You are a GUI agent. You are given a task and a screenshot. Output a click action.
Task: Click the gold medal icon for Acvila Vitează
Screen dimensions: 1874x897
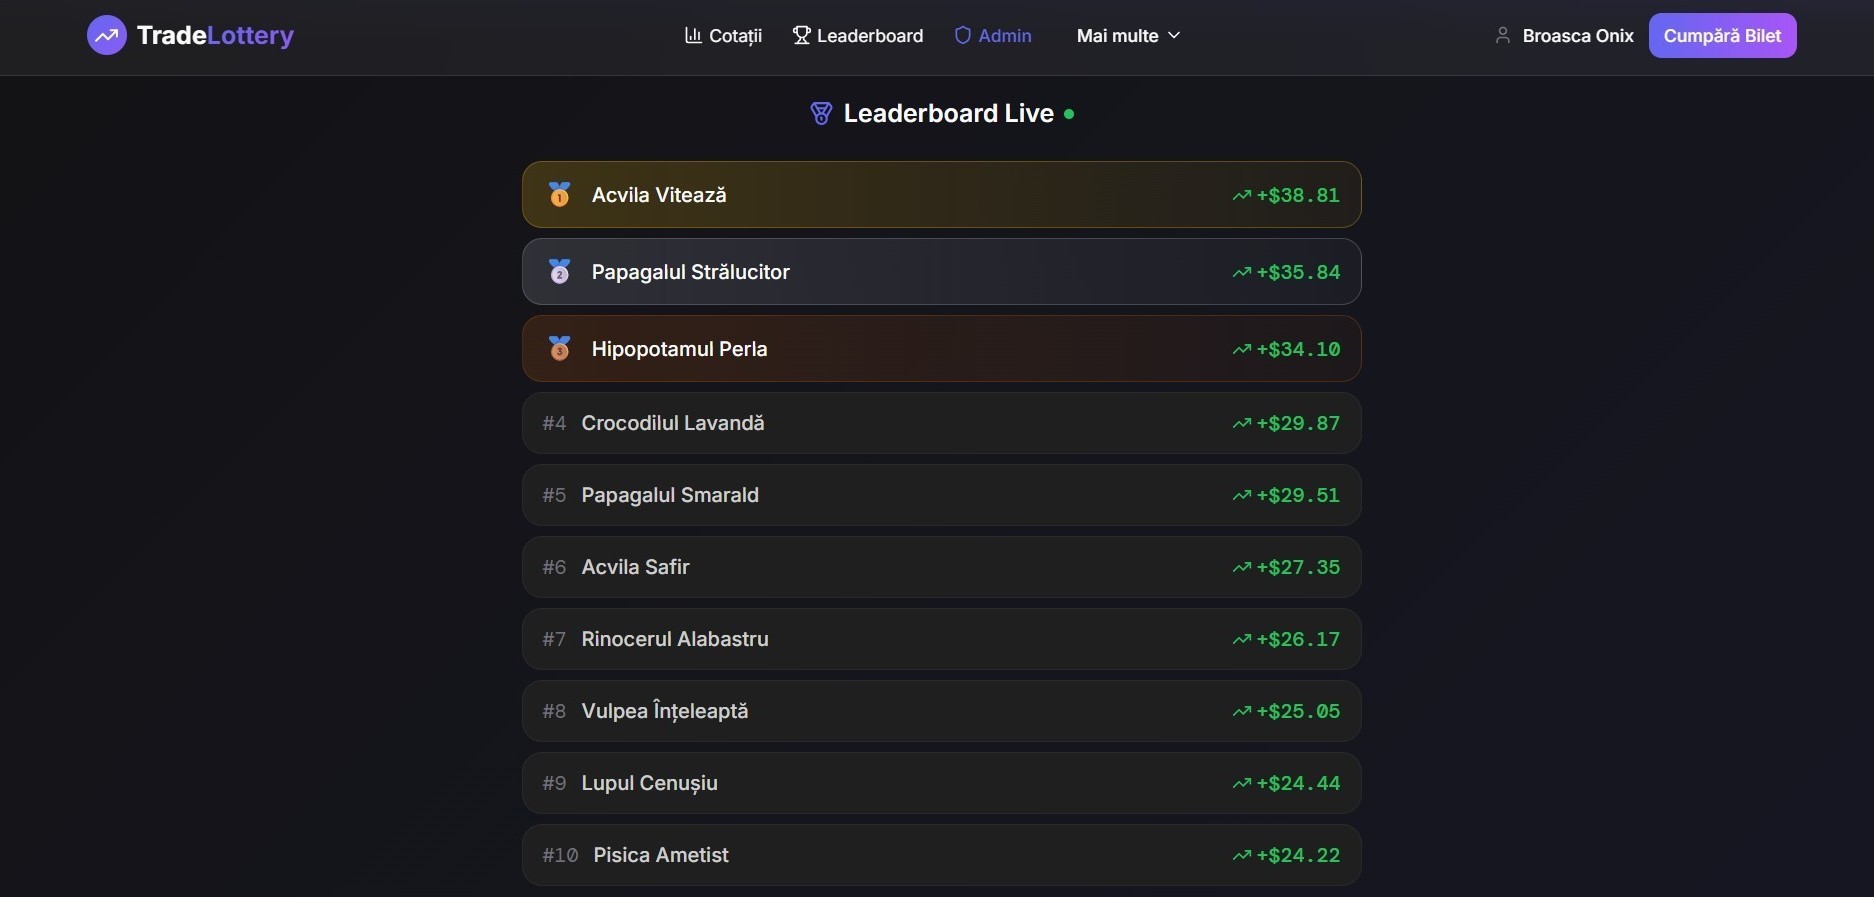pos(560,194)
